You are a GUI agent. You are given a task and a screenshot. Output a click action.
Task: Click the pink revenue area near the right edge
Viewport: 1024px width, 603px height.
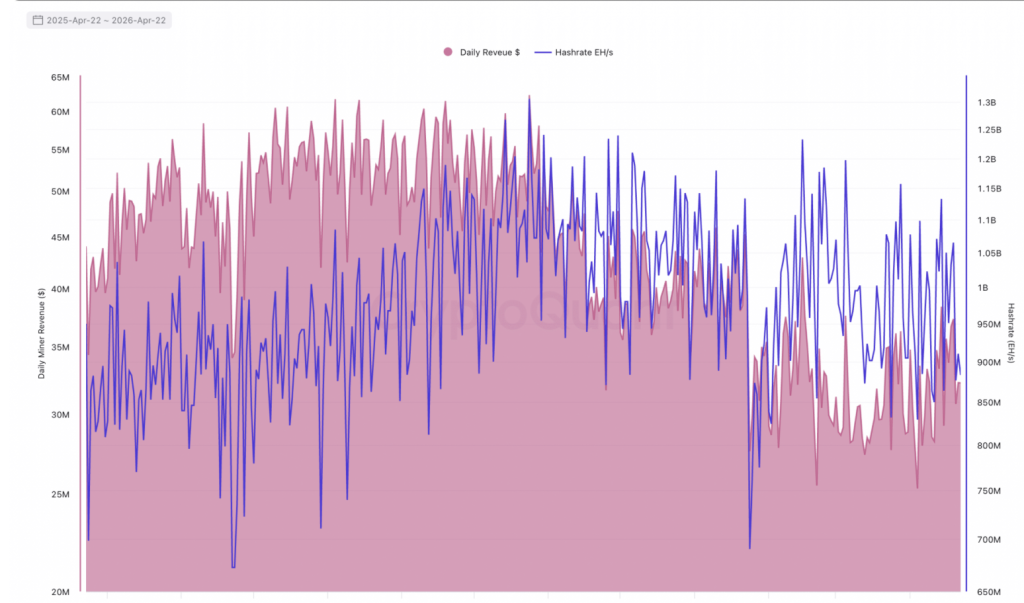click(x=940, y=500)
